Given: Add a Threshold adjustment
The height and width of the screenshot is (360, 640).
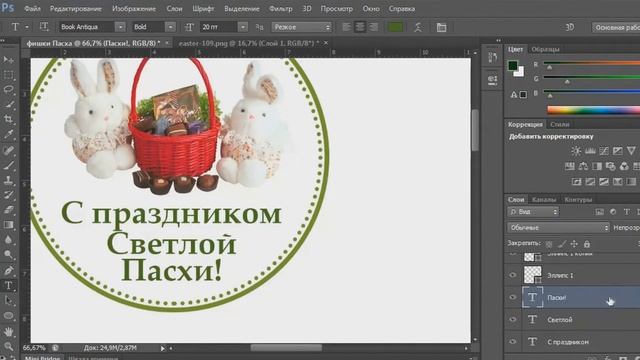Looking at the screenshot, I should tap(604, 182).
